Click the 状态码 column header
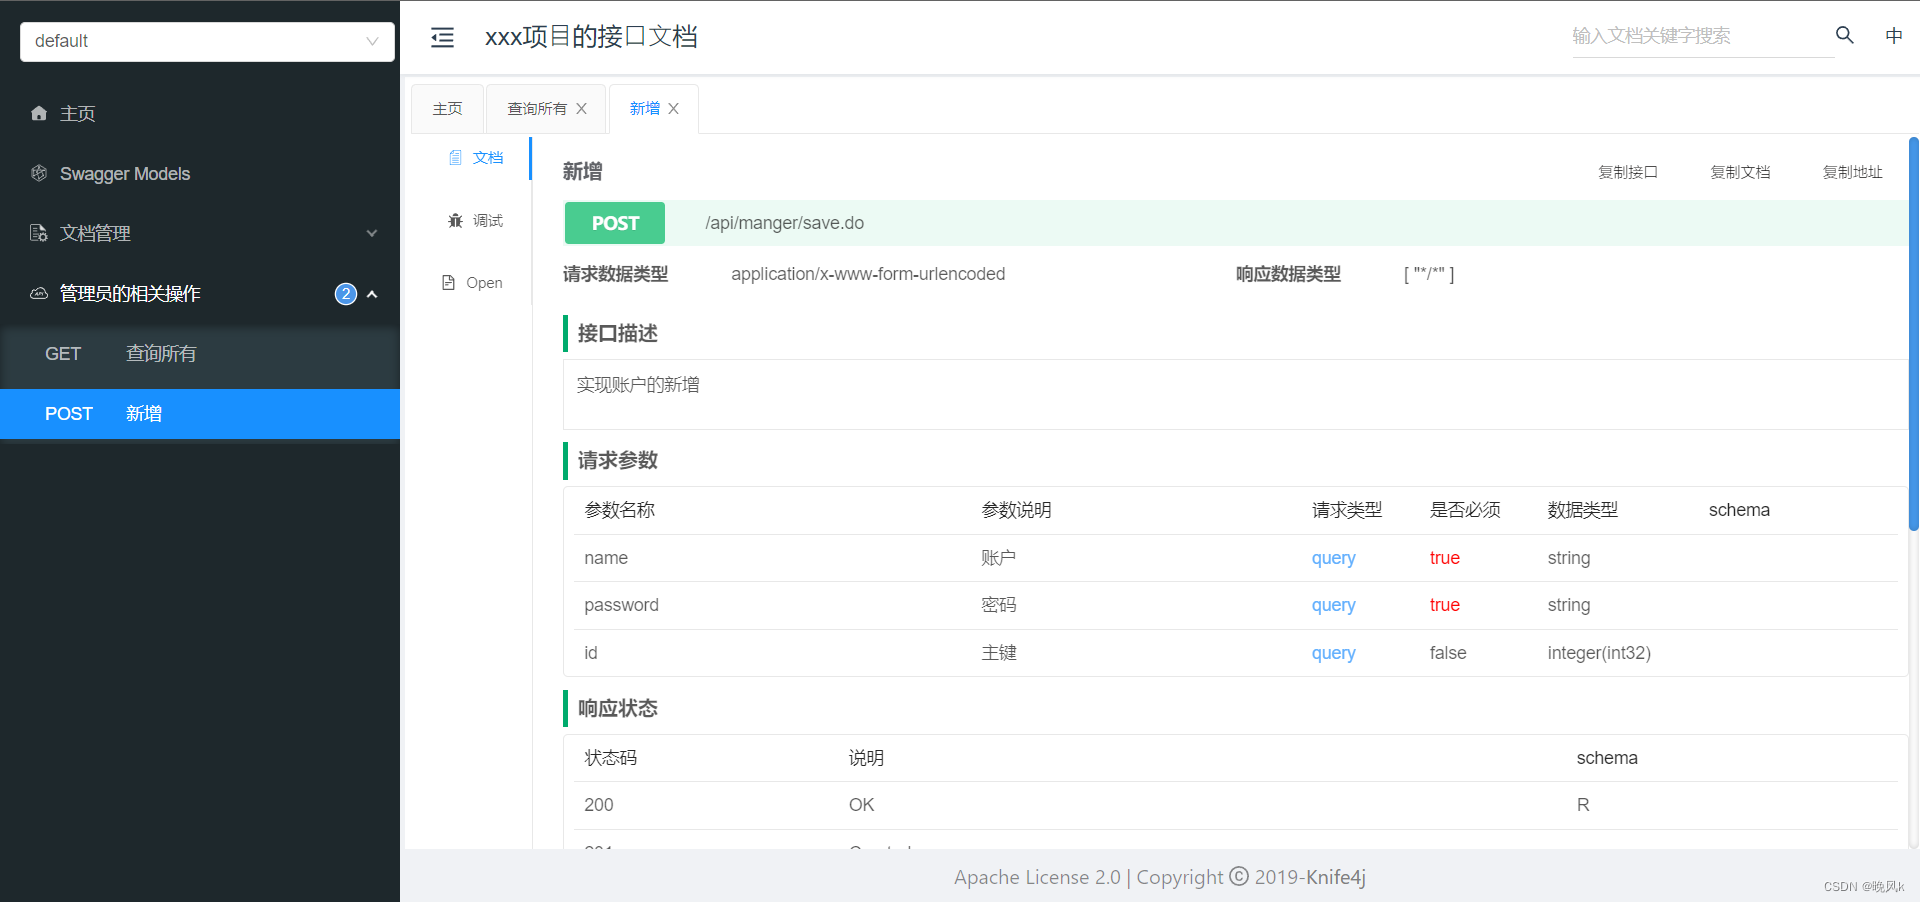The image size is (1920, 902). point(610,758)
